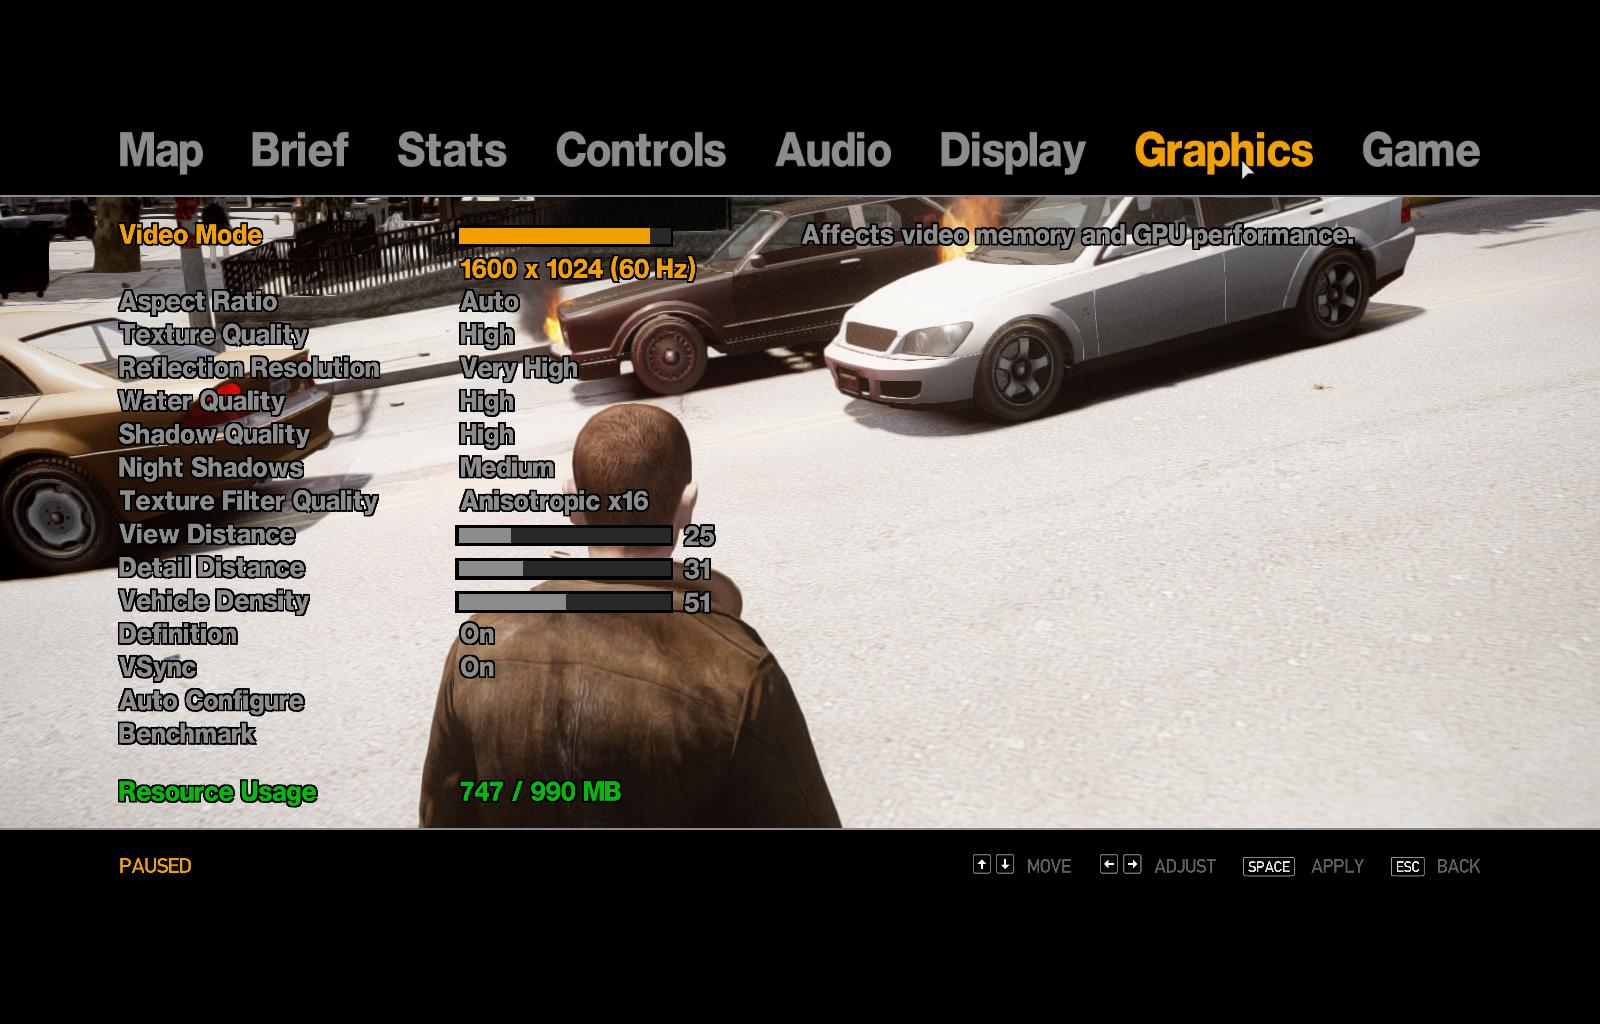1600x1024 pixels.
Task: Select the Definition setting label
Action: pyautogui.click(x=178, y=634)
